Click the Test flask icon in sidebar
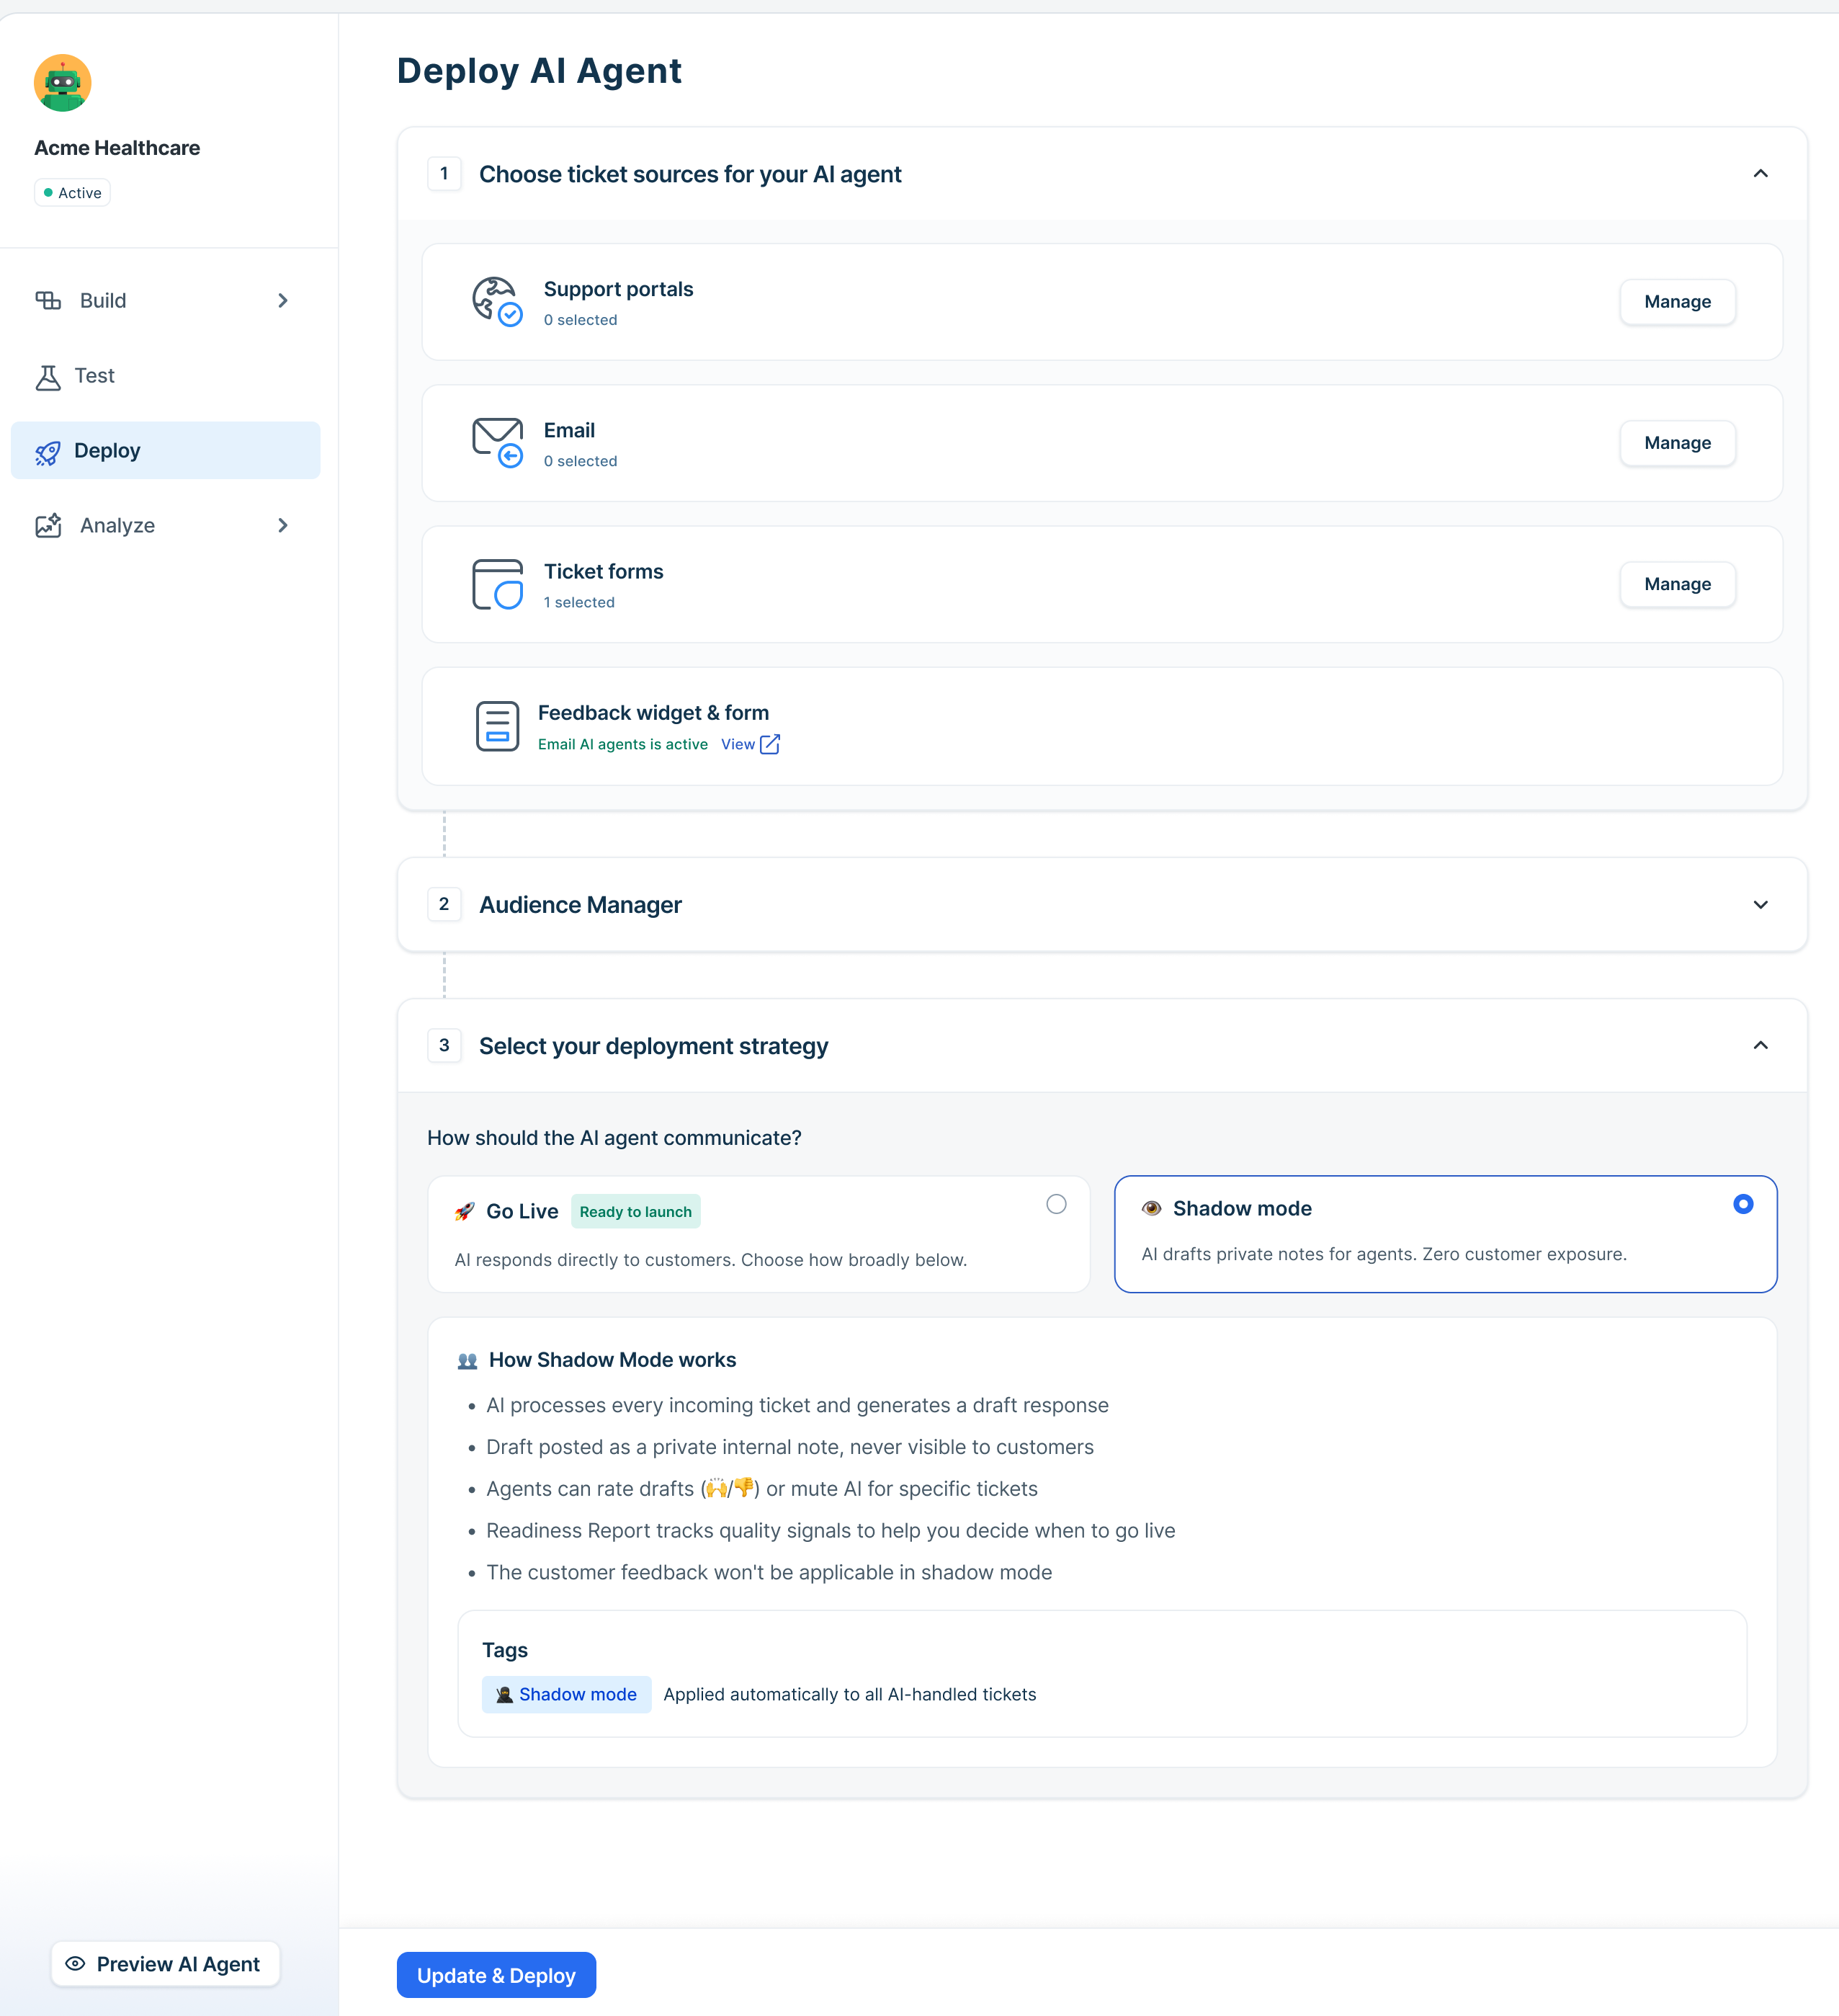1839x2016 pixels. point(48,377)
